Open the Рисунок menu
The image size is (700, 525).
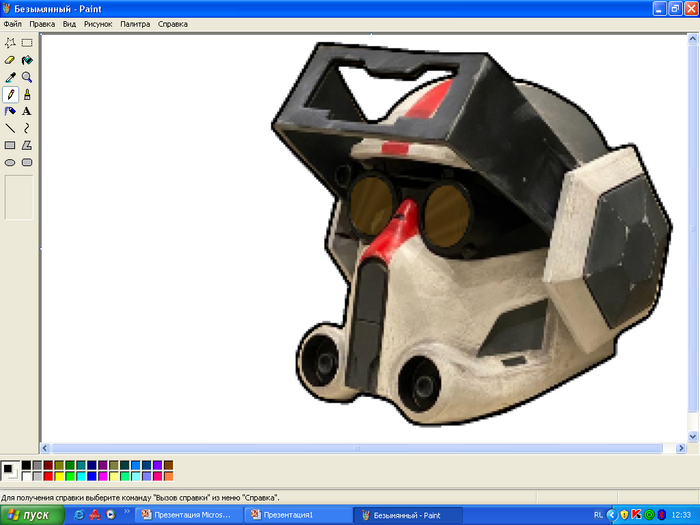click(98, 23)
